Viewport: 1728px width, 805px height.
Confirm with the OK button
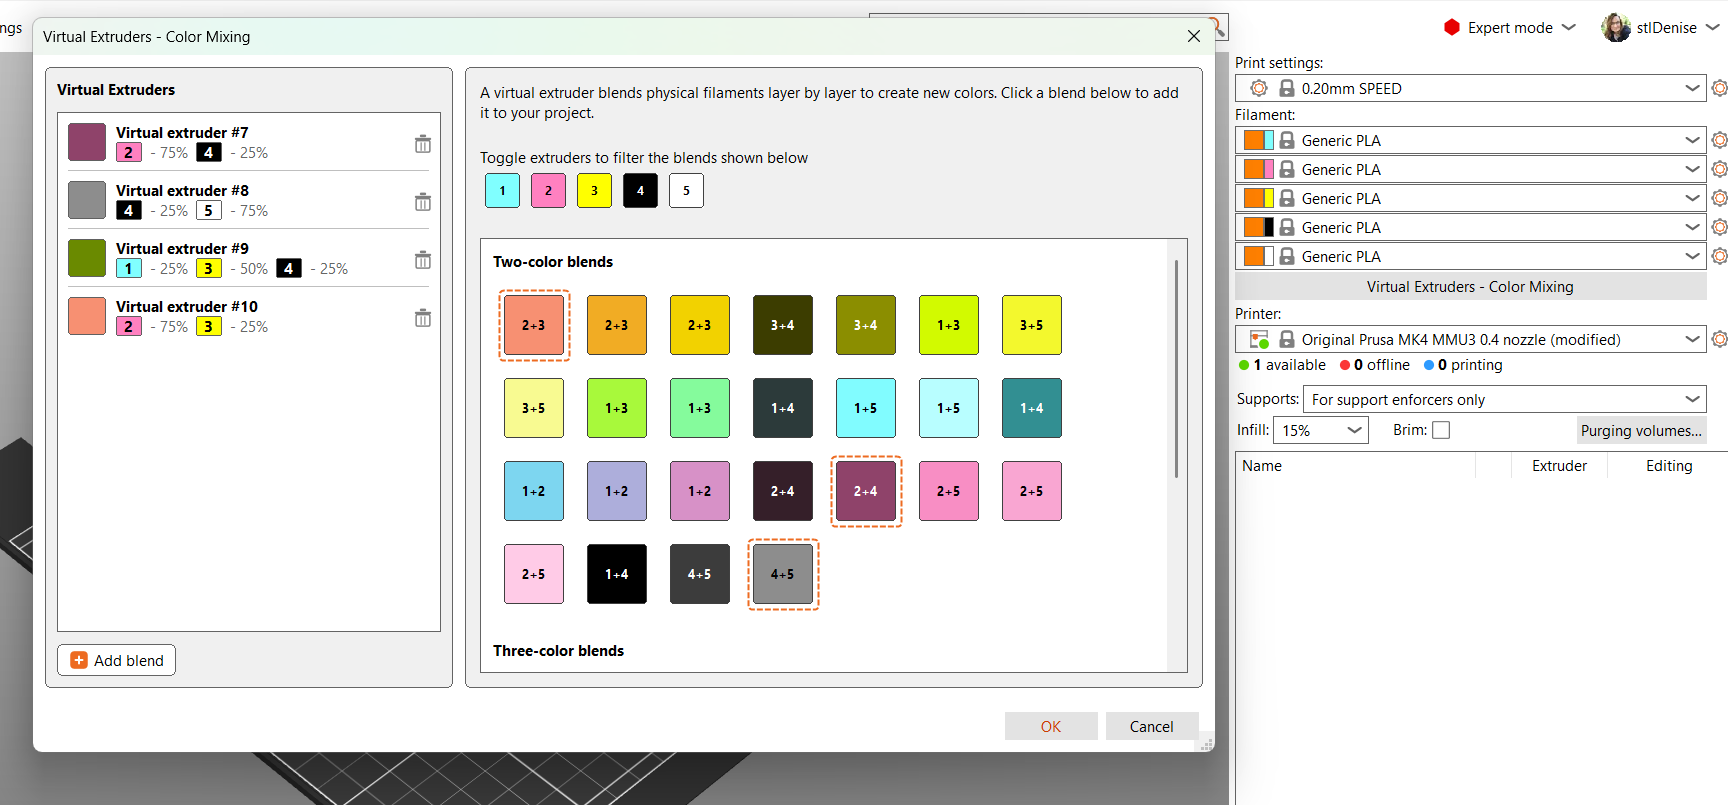(1051, 726)
